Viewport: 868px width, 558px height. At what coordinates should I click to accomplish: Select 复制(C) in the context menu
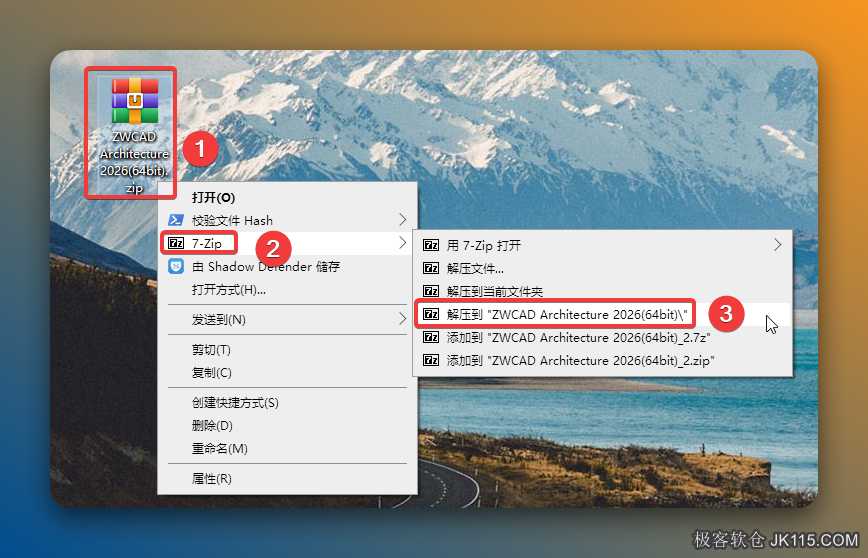pyautogui.click(x=287, y=373)
